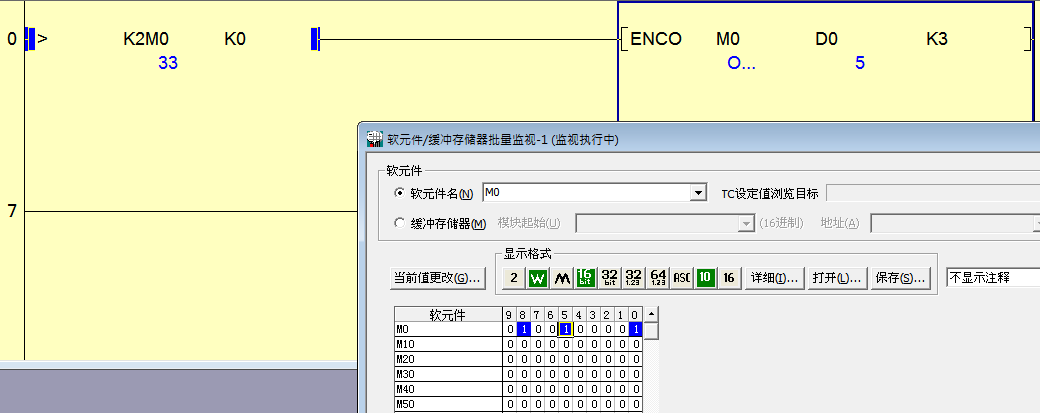This screenshot has height=413, width=1040.
Task: Open the device name M0 dropdown
Action: (x=698, y=193)
